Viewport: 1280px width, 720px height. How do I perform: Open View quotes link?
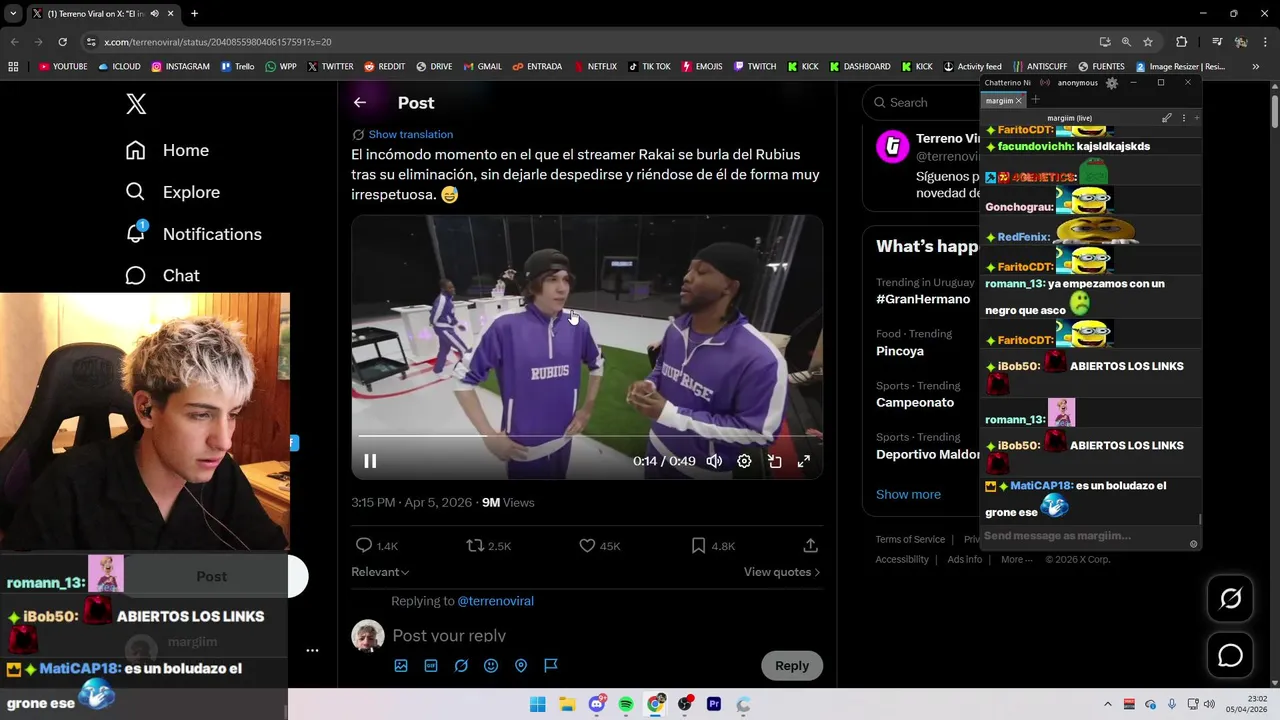tap(782, 572)
